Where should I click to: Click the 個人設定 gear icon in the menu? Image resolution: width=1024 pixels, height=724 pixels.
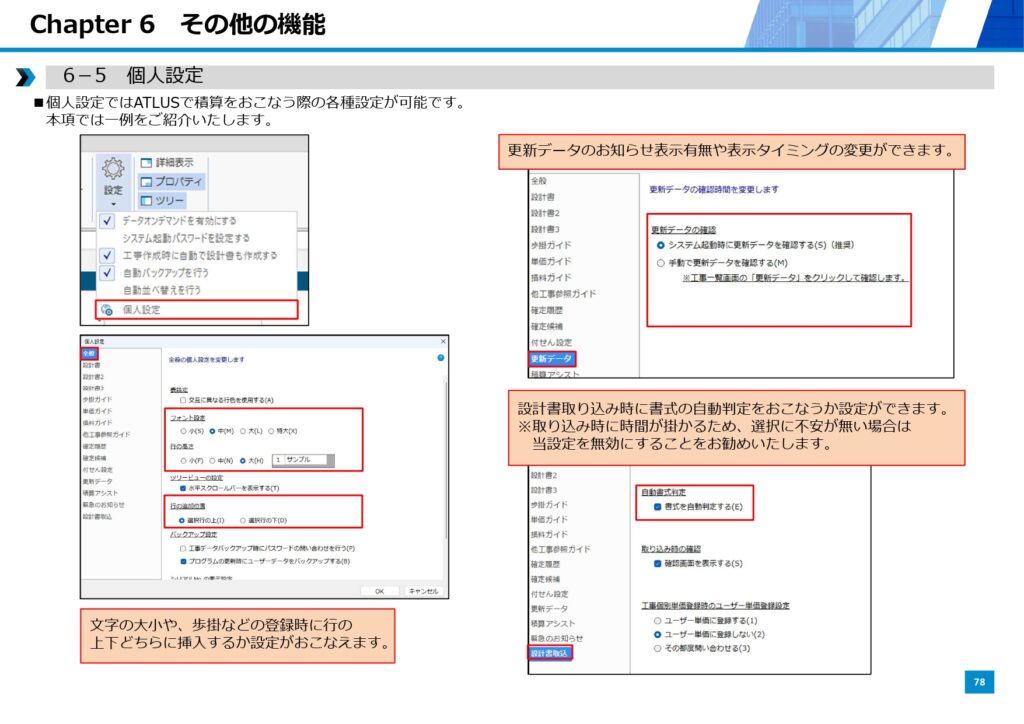coord(108,310)
